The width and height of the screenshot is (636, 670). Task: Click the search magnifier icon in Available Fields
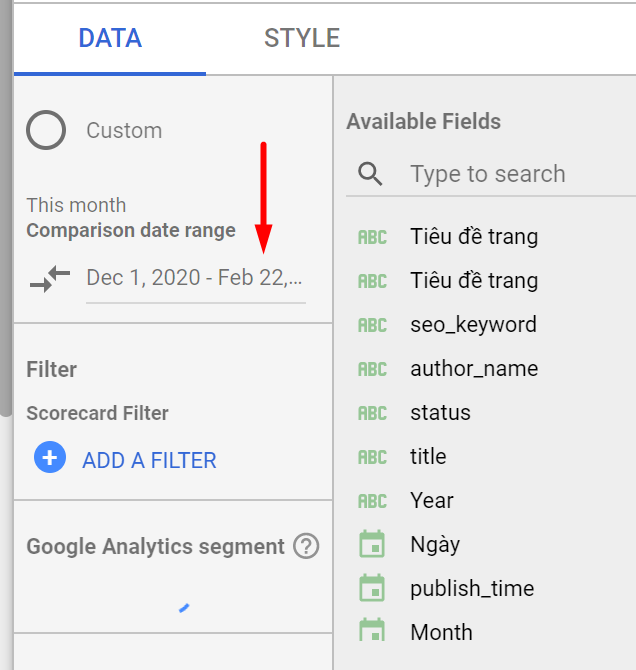coord(370,174)
